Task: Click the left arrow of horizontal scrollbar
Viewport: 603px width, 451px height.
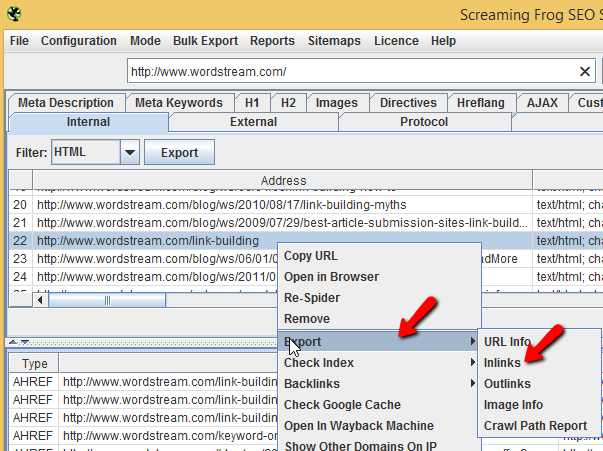Action: (x=40, y=299)
